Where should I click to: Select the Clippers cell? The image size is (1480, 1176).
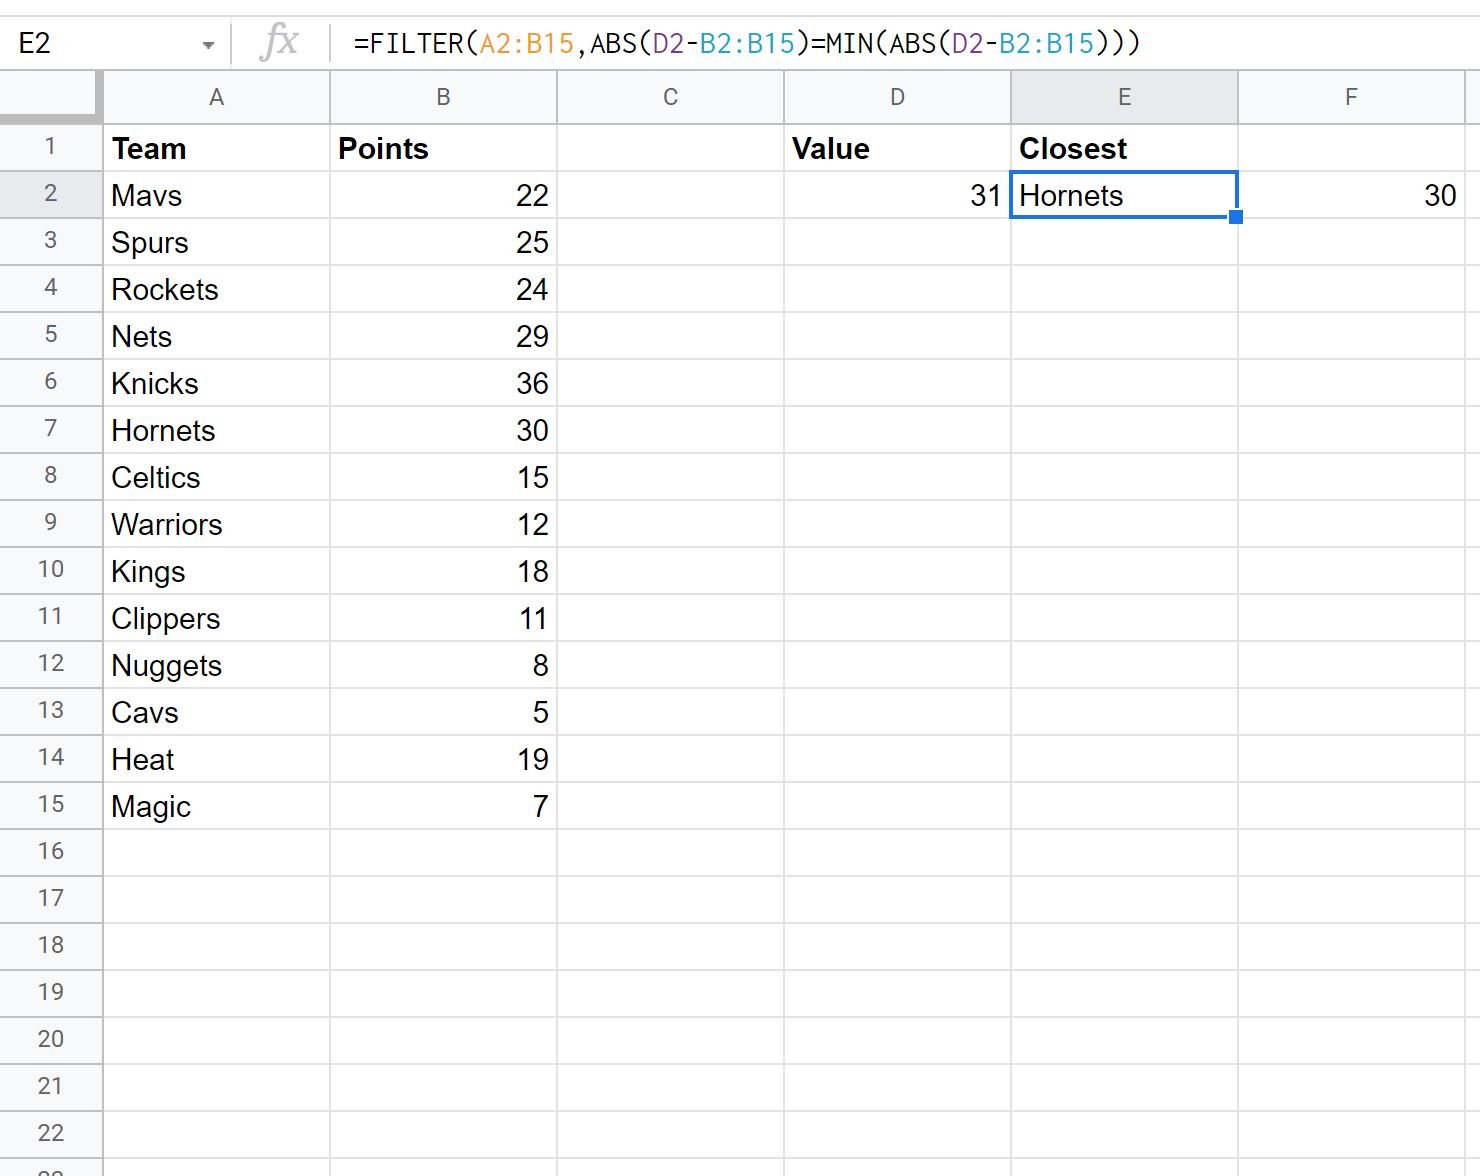216,618
